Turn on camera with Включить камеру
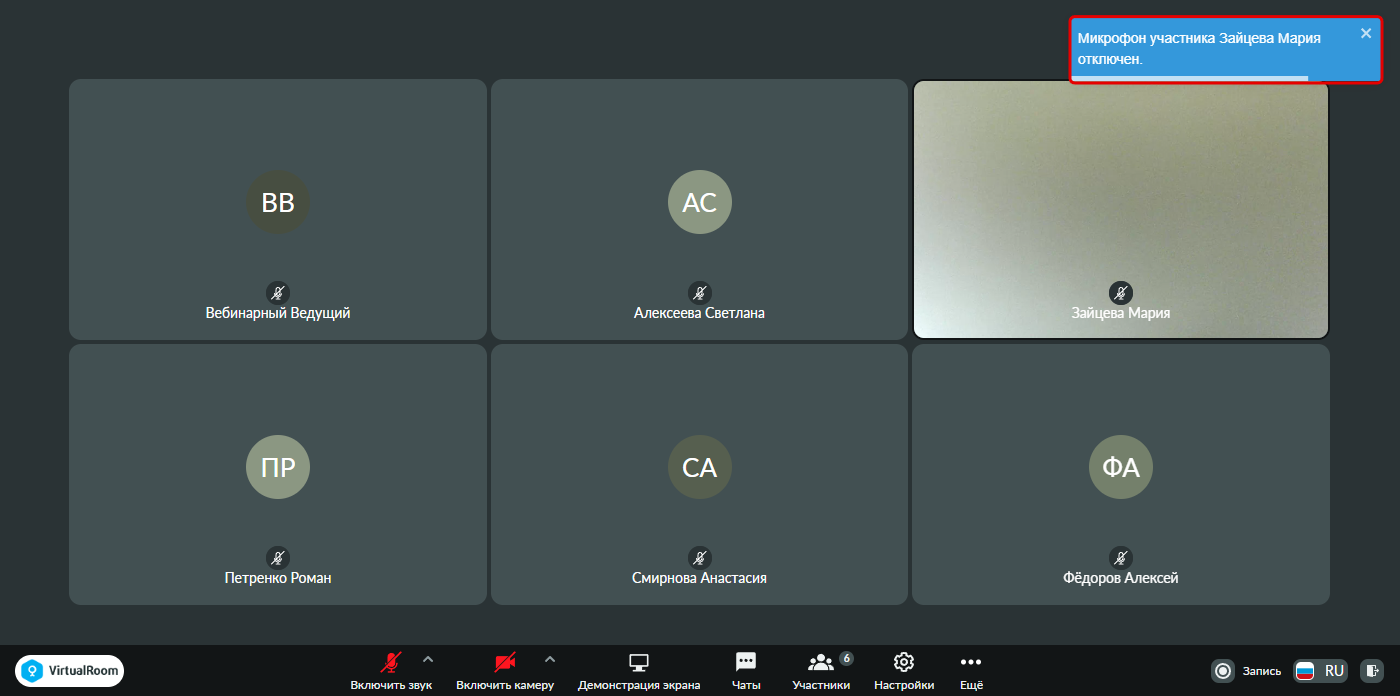 [x=505, y=670]
